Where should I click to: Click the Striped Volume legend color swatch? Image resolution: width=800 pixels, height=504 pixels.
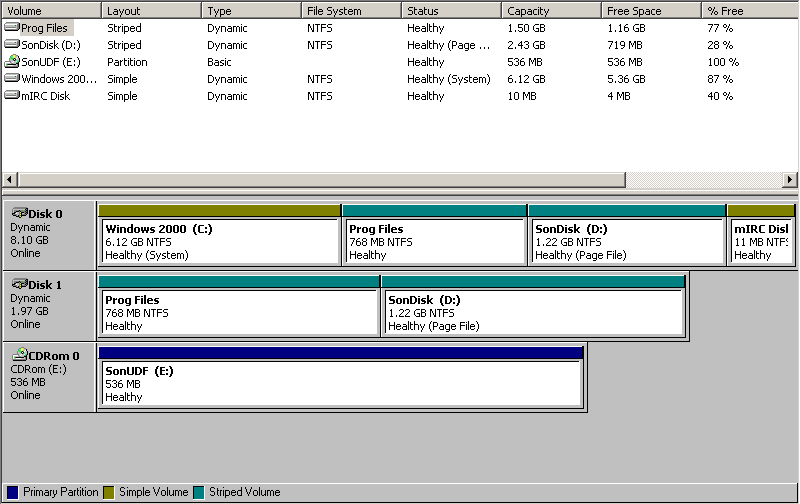pos(198,492)
